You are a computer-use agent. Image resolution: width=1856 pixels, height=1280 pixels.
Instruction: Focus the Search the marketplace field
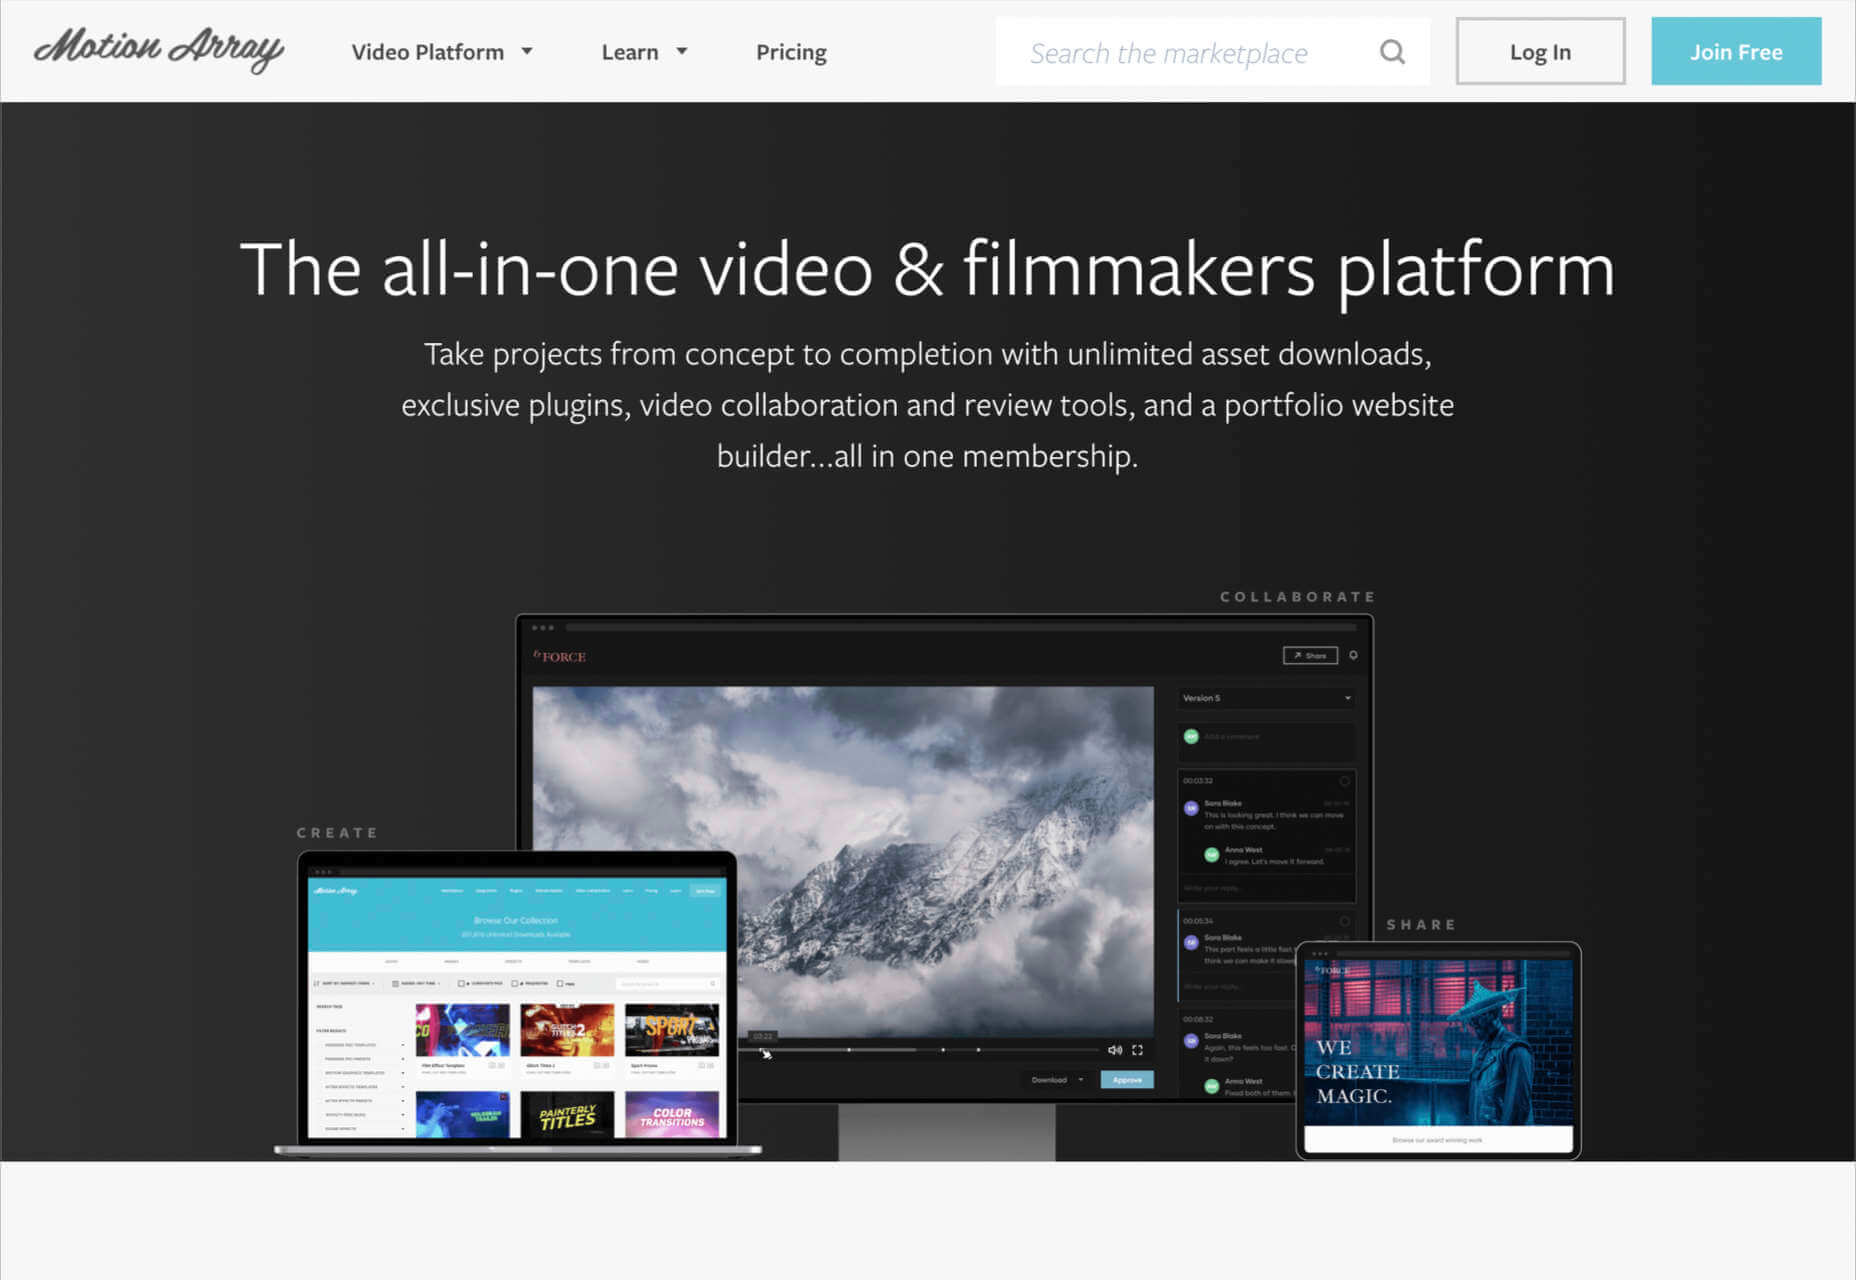[1212, 52]
